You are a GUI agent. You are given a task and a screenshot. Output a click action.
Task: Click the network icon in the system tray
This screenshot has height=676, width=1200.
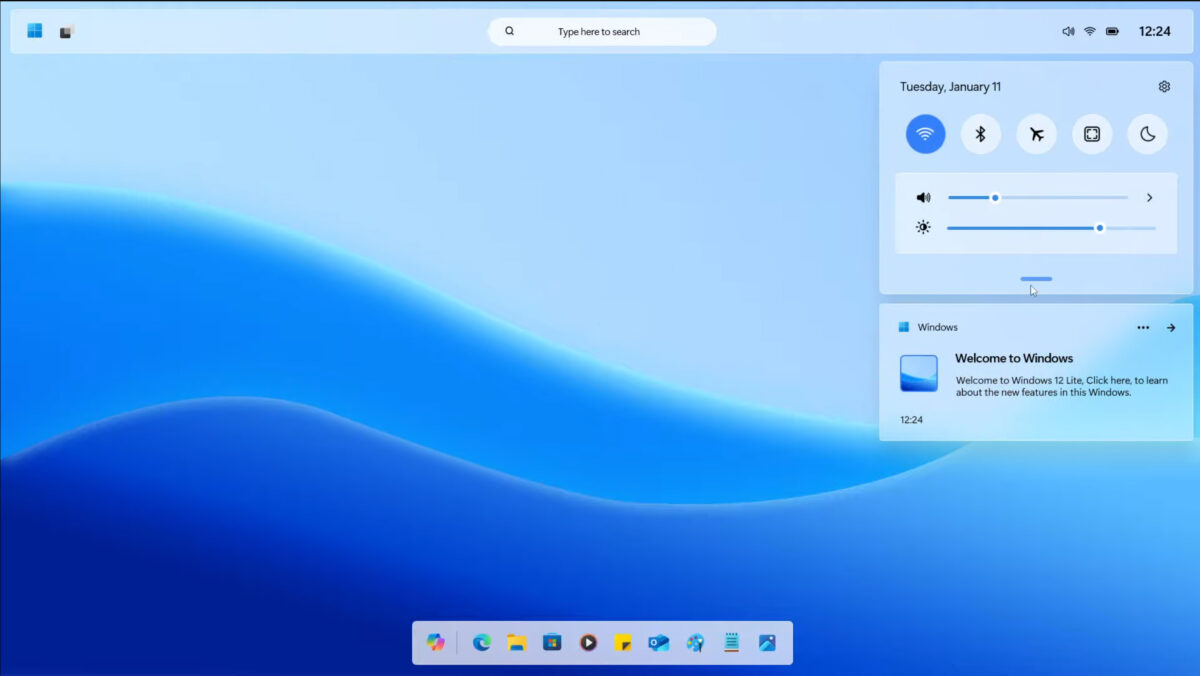click(x=1090, y=31)
